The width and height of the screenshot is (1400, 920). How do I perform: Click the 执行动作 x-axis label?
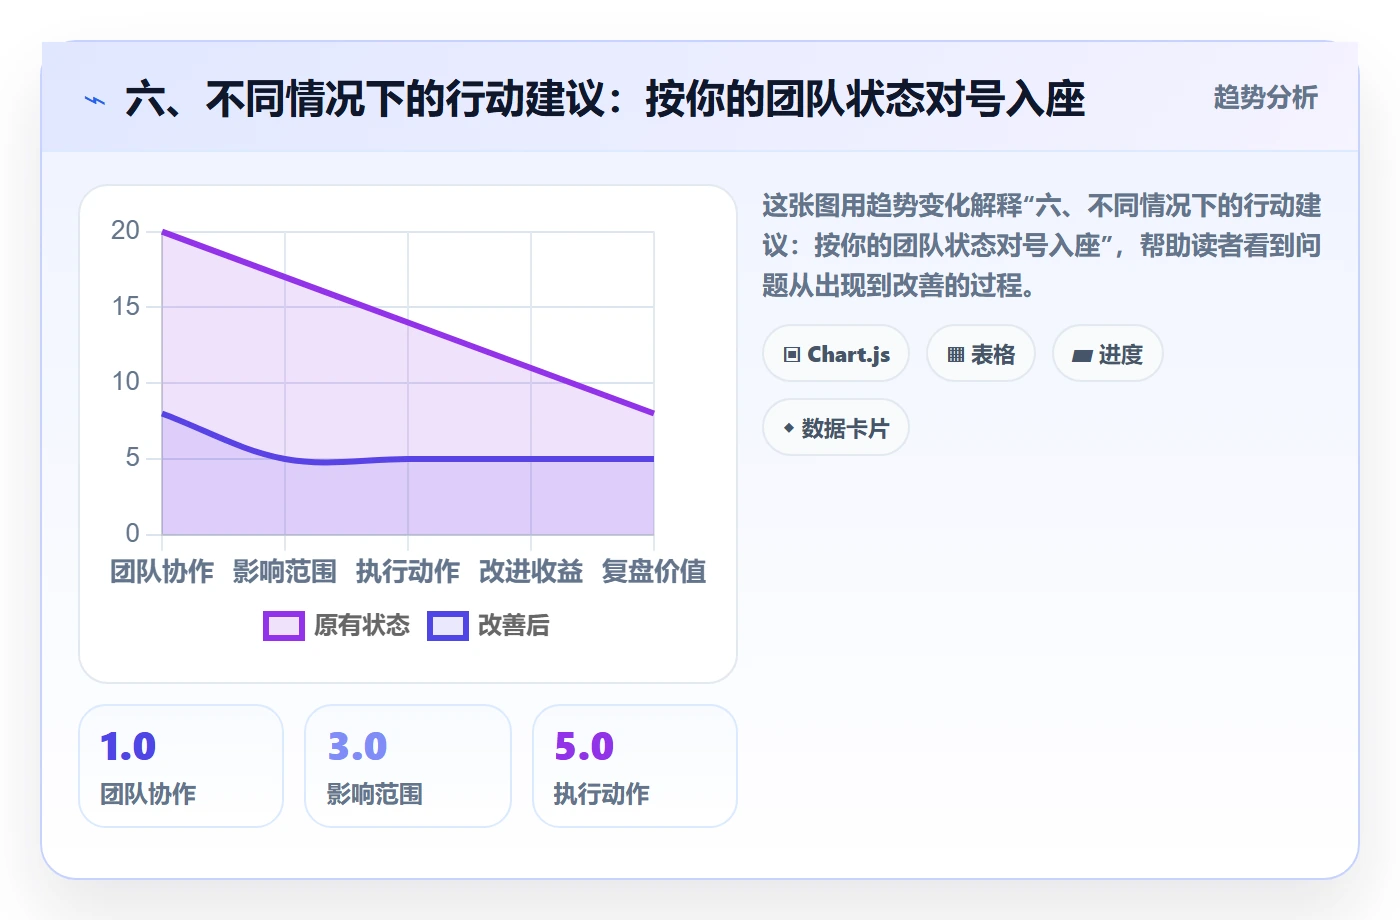point(408,572)
